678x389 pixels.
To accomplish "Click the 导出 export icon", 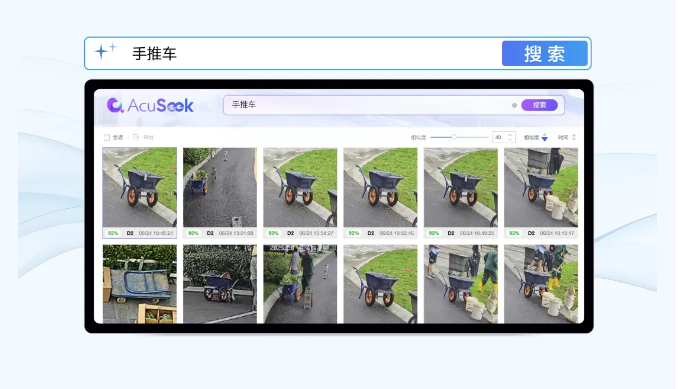I will tap(136, 137).
